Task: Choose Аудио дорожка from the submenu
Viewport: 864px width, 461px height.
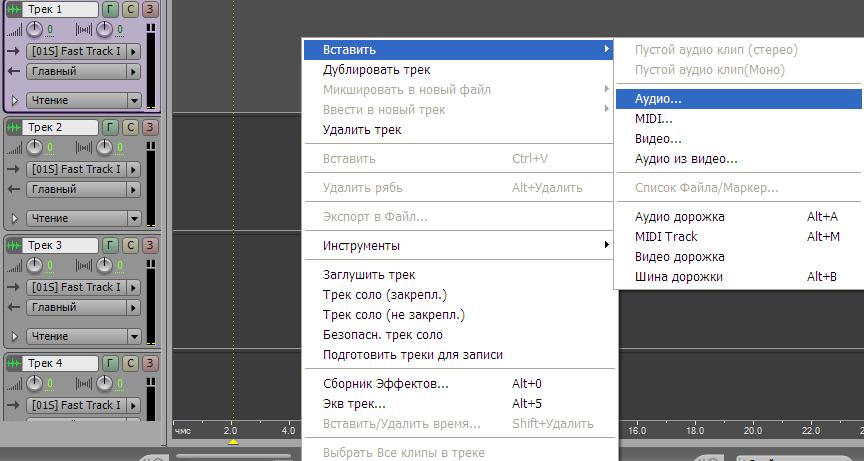Action: pos(738,217)
